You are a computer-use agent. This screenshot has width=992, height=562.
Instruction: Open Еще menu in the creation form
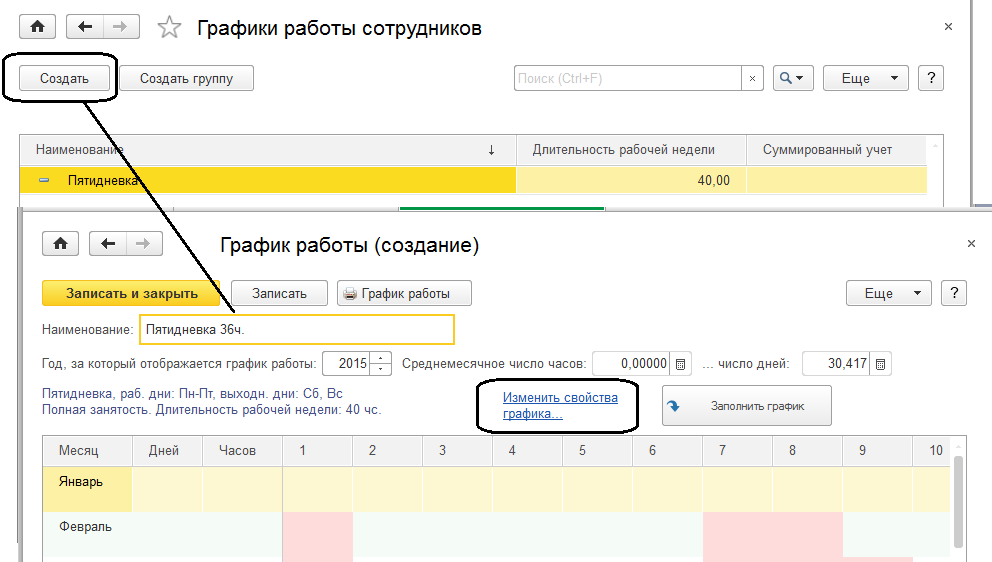tap(888, 294)
